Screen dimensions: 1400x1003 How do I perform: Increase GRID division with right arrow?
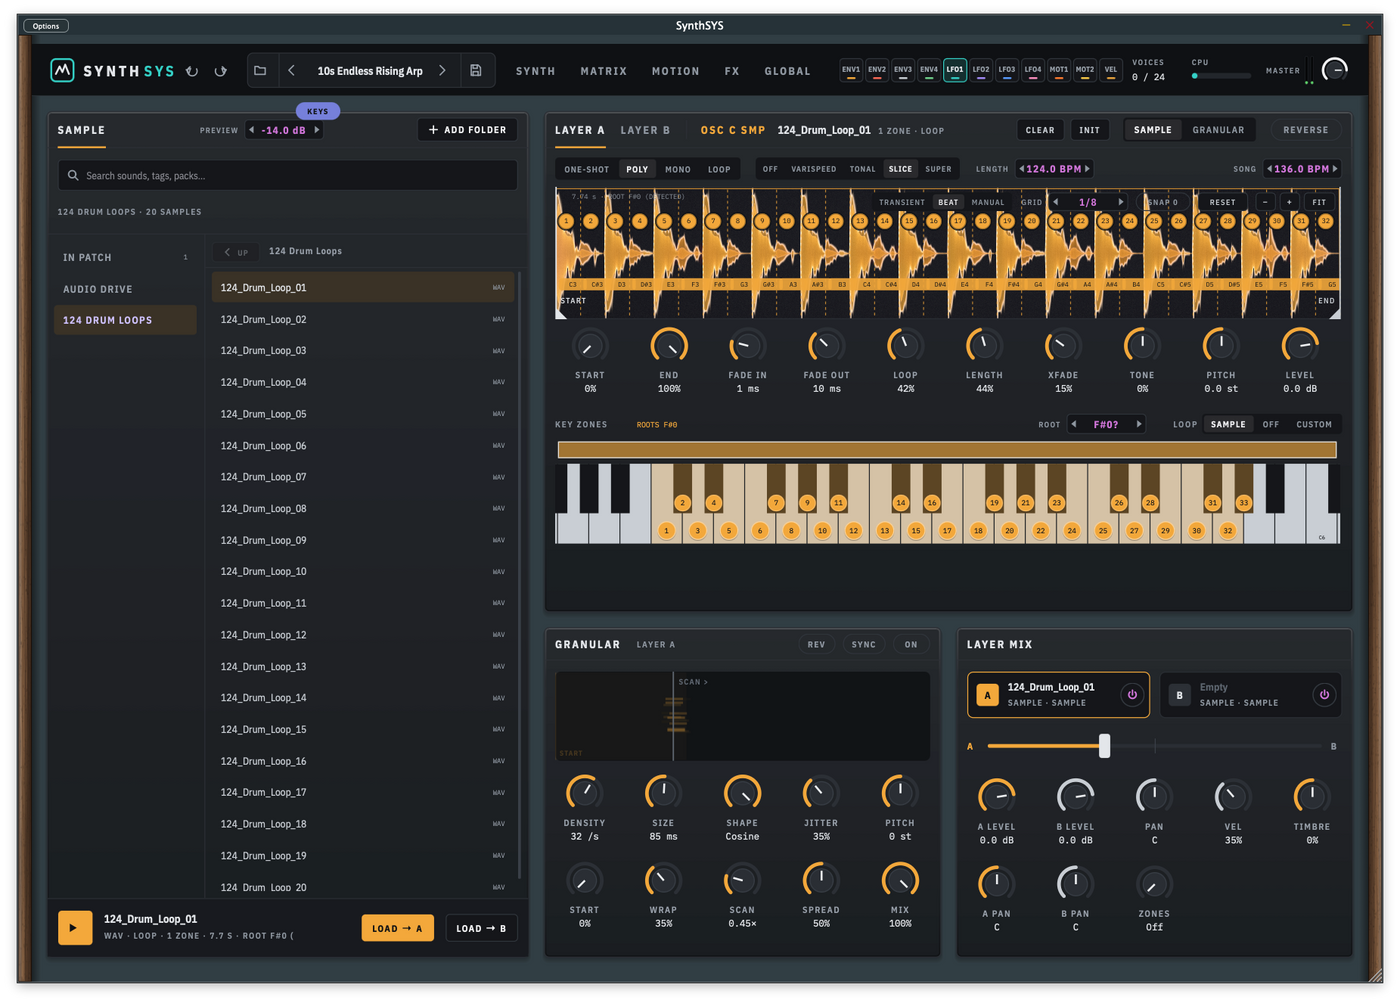1121,202
